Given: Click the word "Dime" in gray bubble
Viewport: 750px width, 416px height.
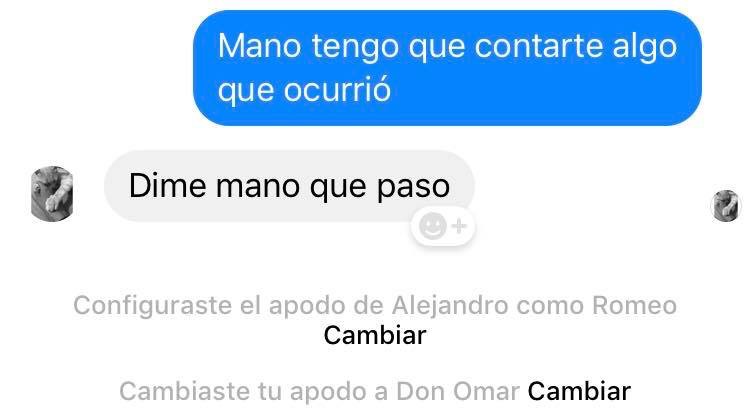Looking at the screenshot, I should (167, 186).
